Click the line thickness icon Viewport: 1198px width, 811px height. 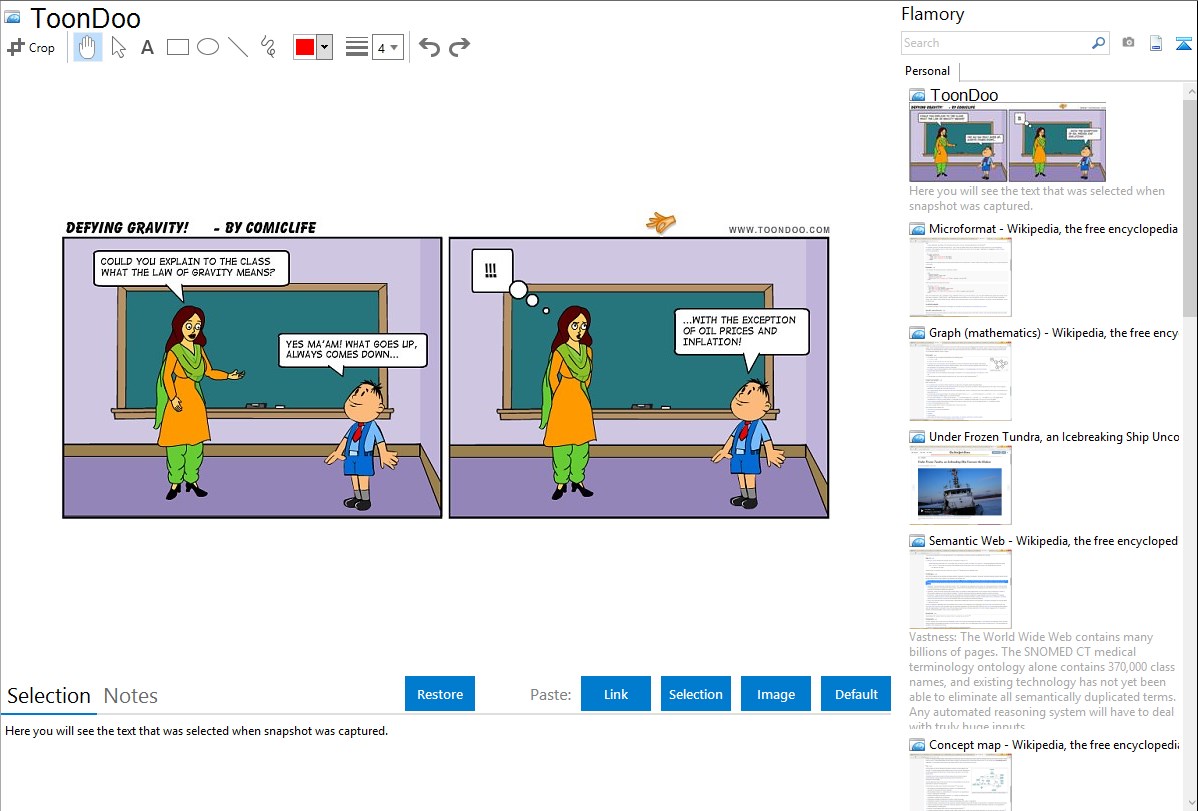pos(357,47)
